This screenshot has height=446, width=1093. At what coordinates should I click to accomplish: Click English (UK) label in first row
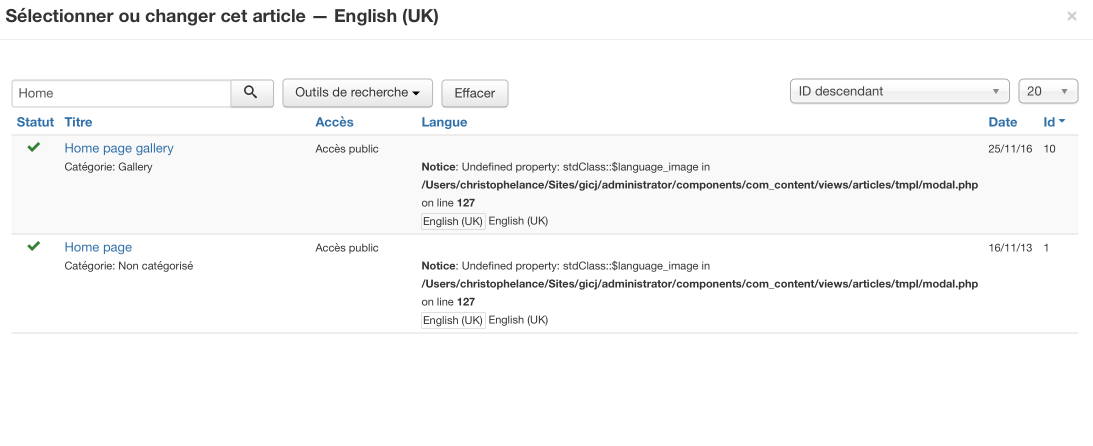point(454,221)
